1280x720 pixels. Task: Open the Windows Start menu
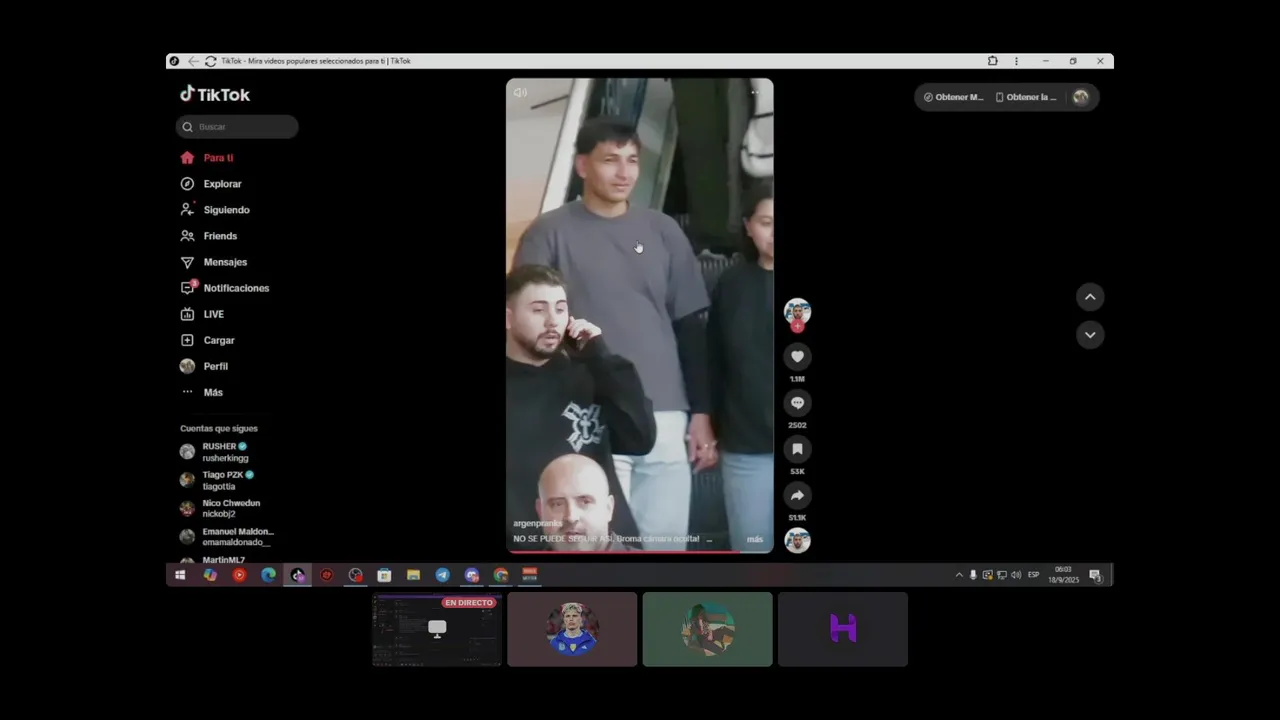pos(180,575)
